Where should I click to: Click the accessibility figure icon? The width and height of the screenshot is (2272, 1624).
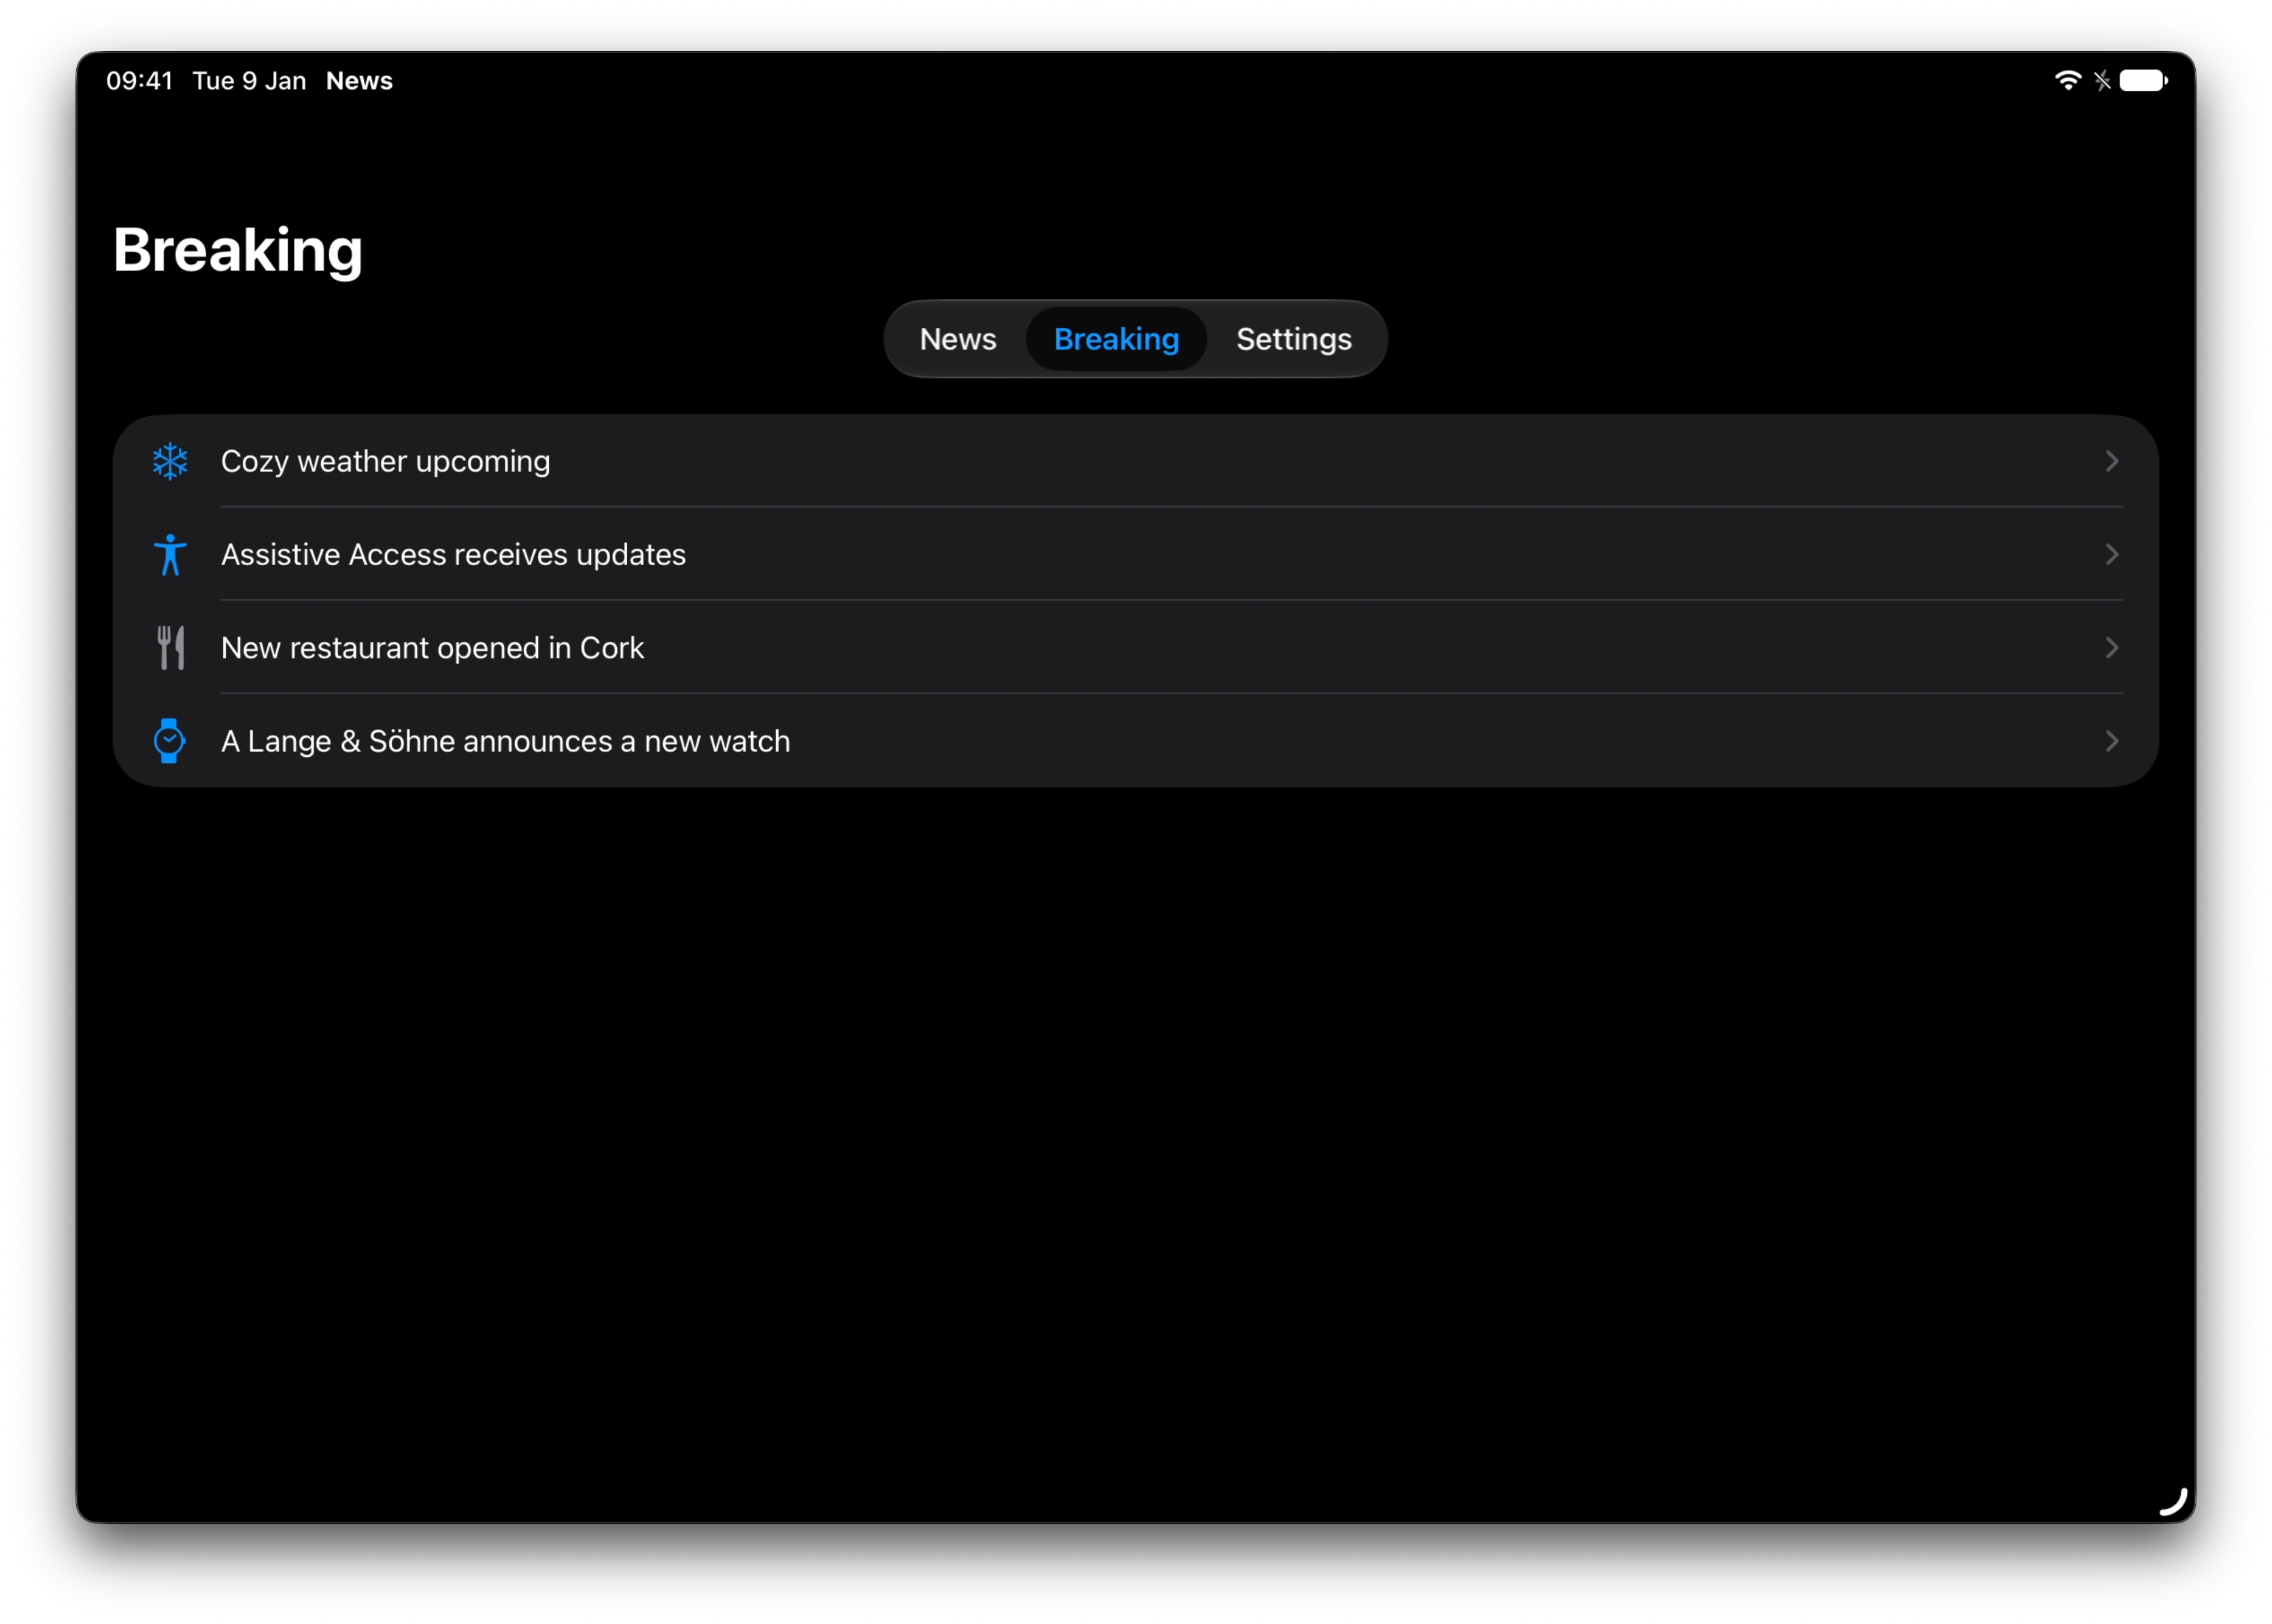170,554
